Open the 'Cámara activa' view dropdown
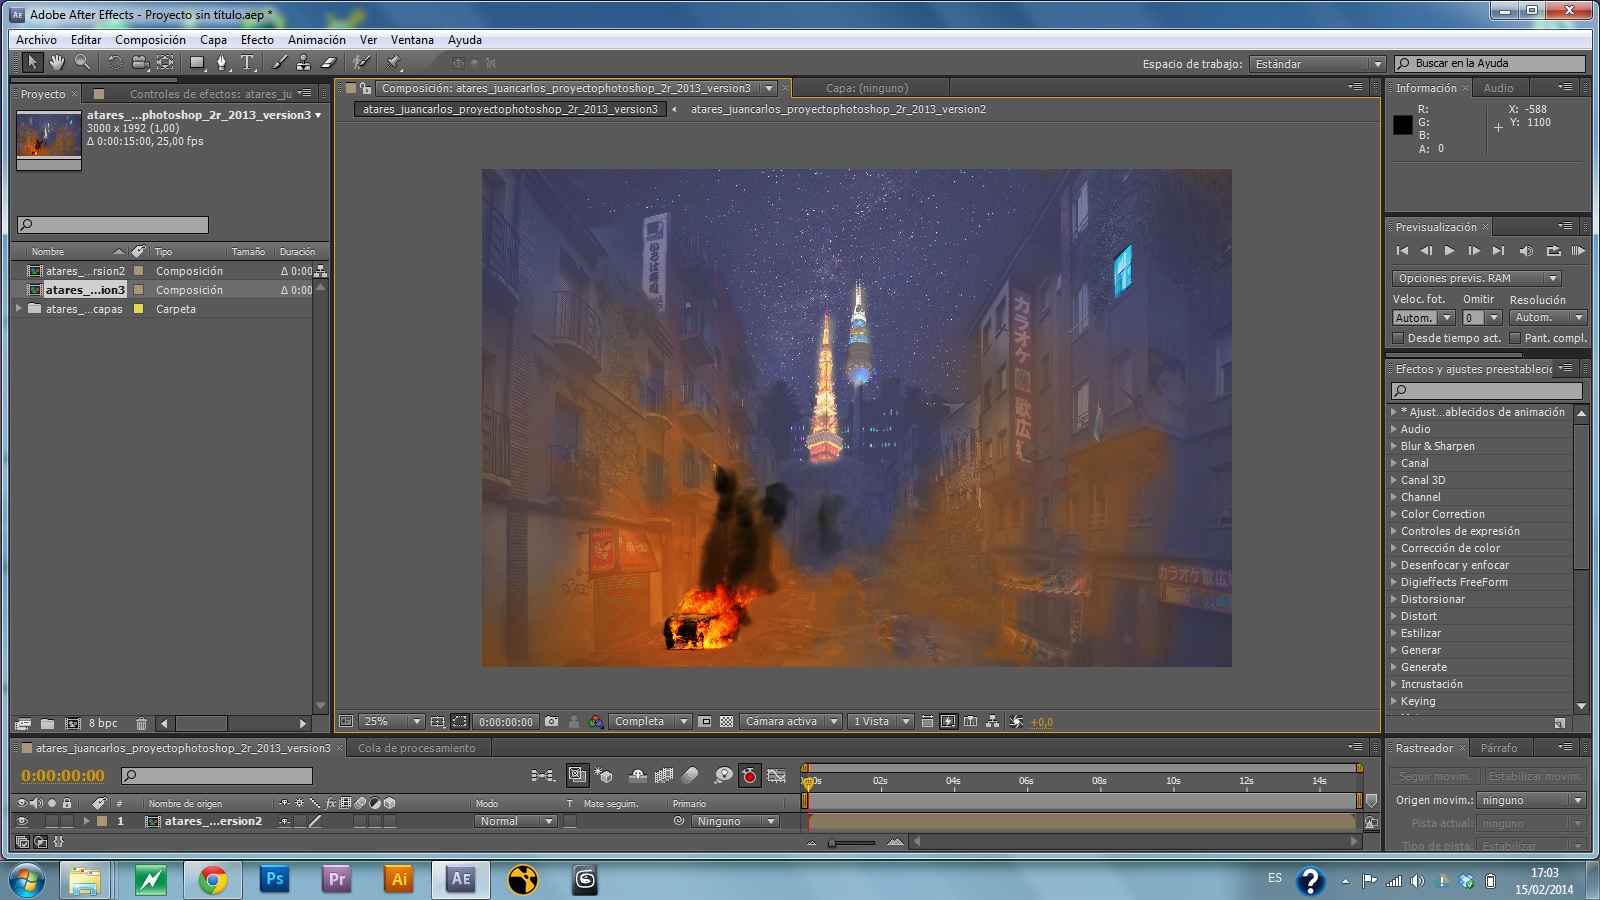The image size is (1600, 900). pos(790,721)
